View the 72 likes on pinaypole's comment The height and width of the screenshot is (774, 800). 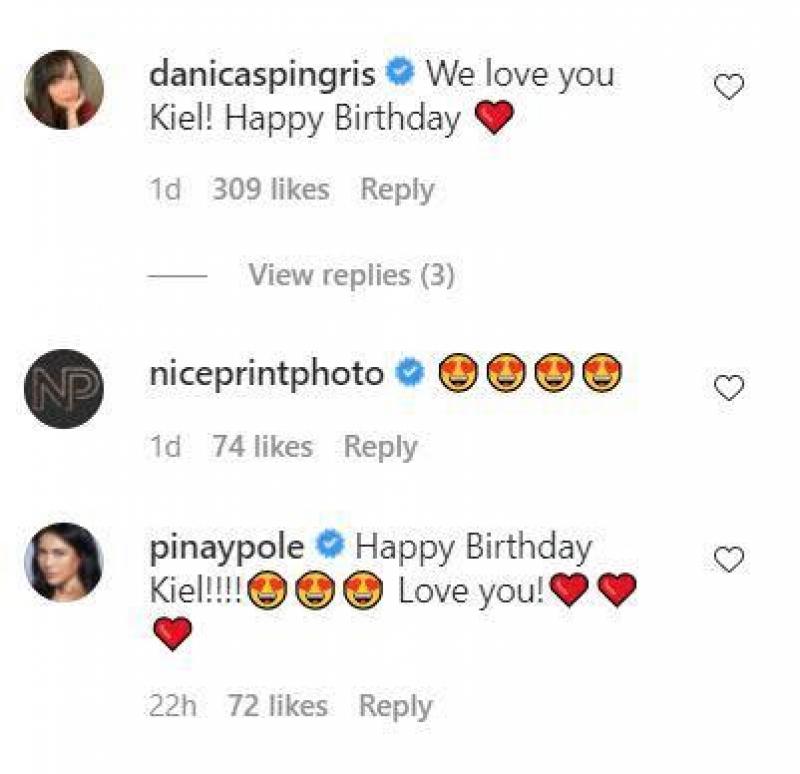277,706
